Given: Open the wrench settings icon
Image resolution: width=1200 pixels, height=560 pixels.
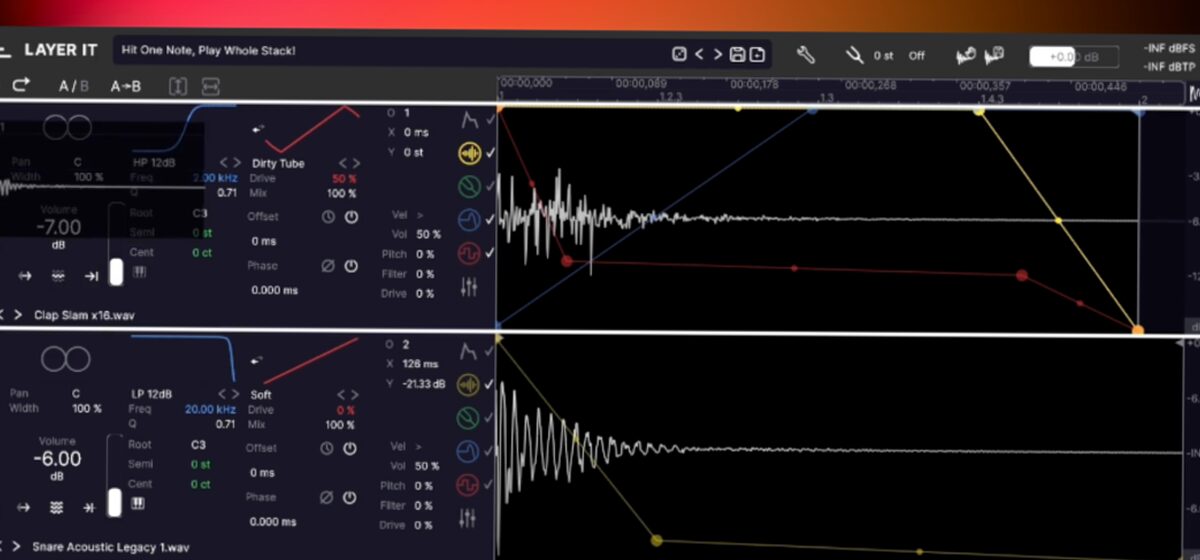Looking at the screenshot, I should coord(805,55).
